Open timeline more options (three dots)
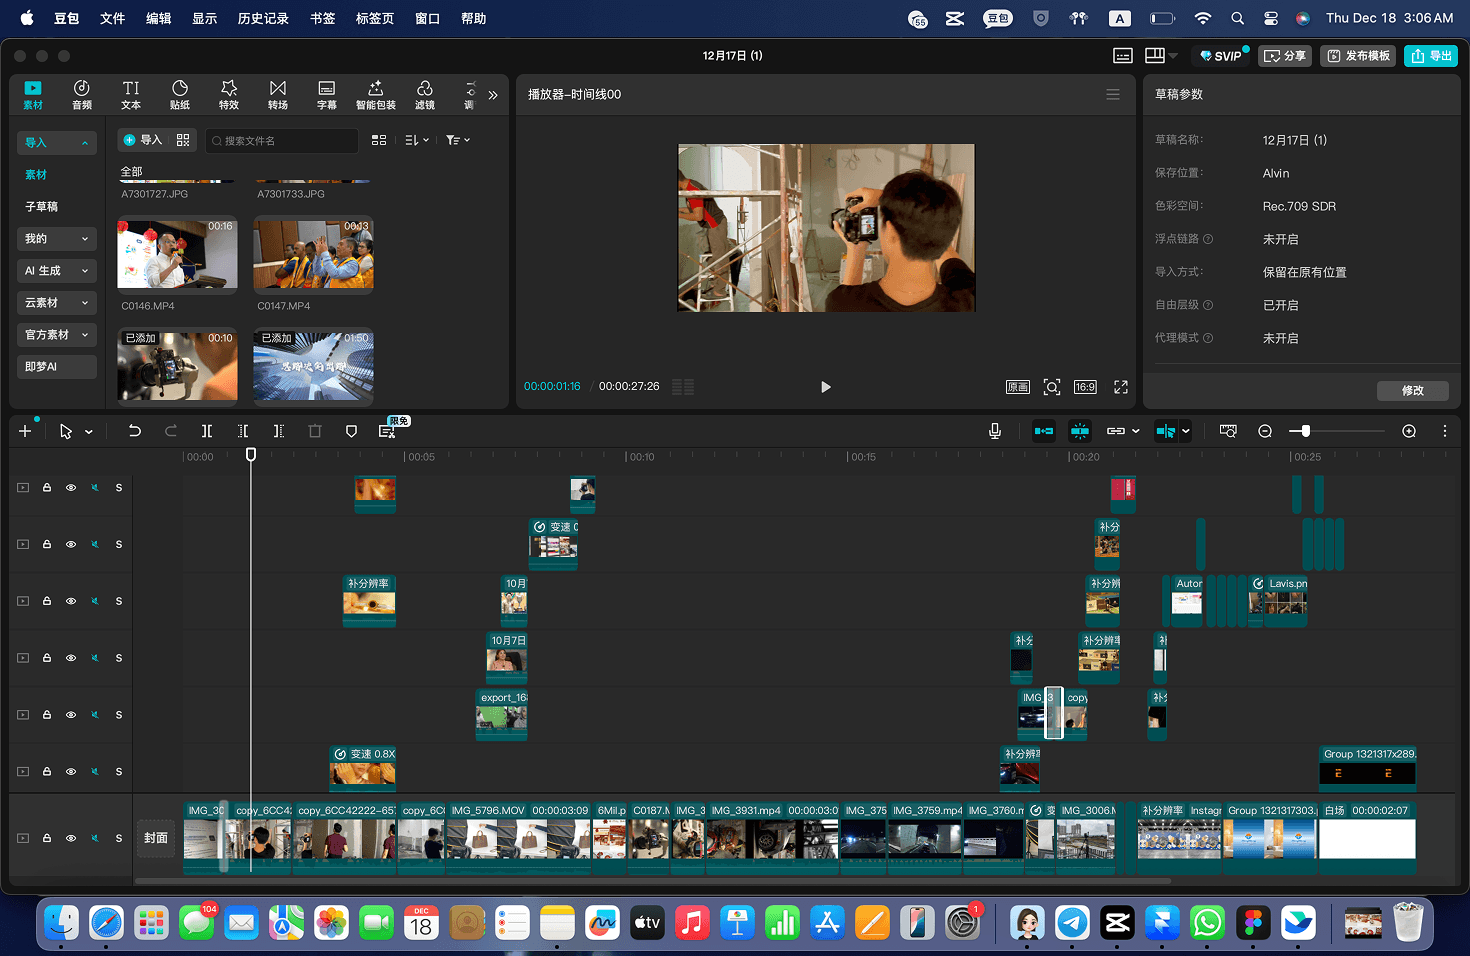This screenshot has height=956, width=1470. coord(1445,431)
